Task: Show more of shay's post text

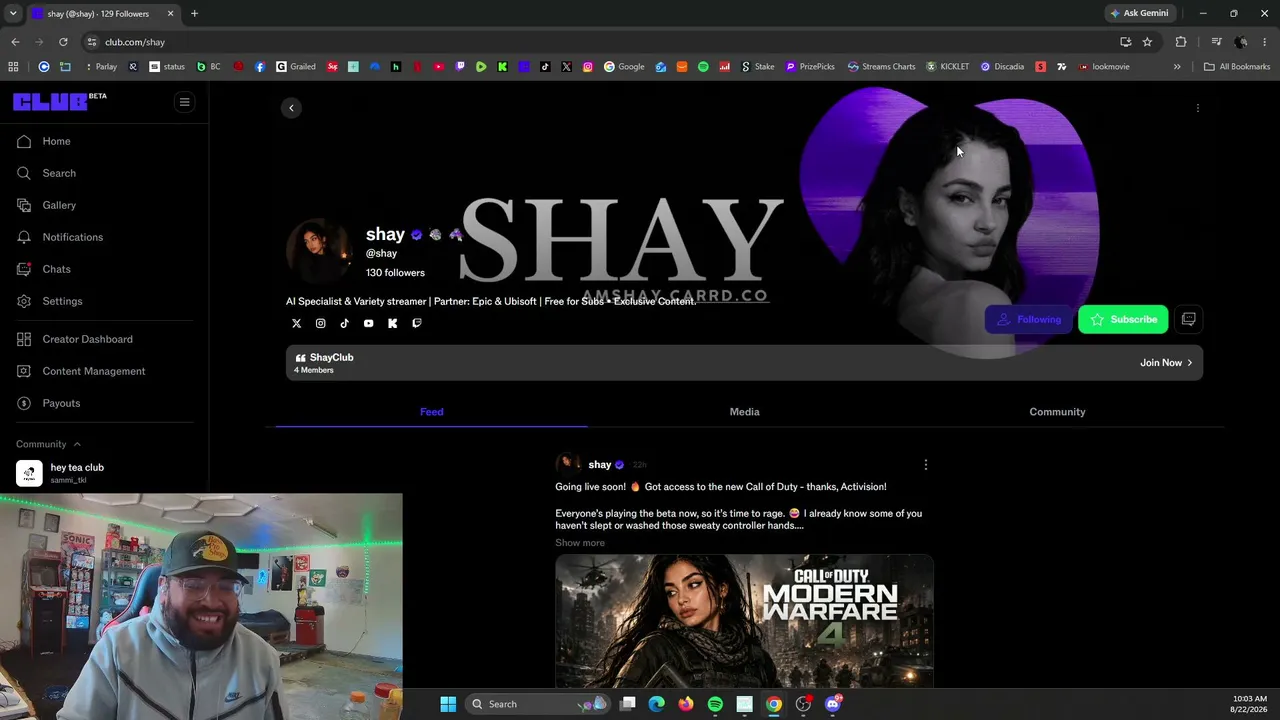Action: click(x=580, y=543)
